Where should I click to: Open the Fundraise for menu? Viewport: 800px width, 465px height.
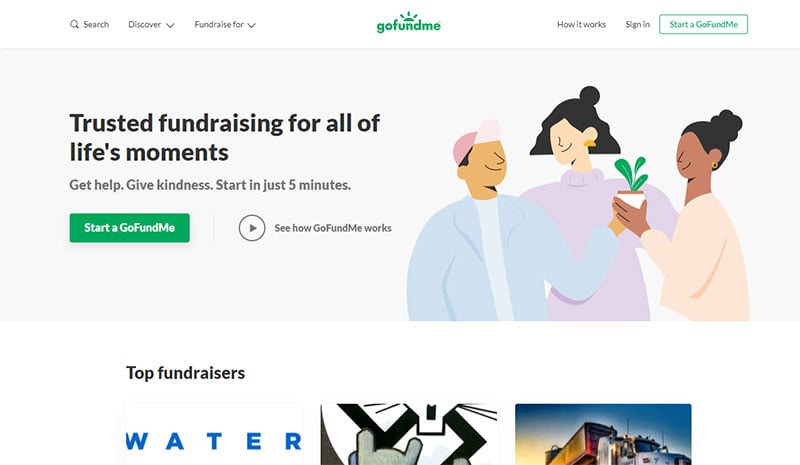pyautogui.click(x=219, y=25)
